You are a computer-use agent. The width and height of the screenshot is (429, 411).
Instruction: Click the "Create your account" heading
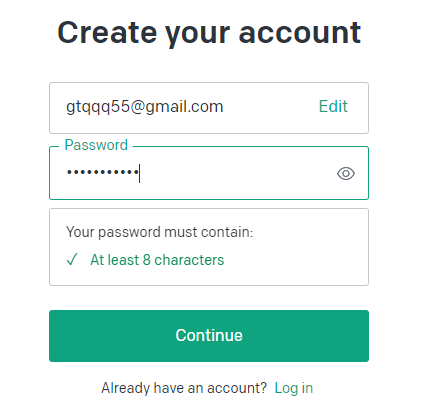(x=209, y=33)
